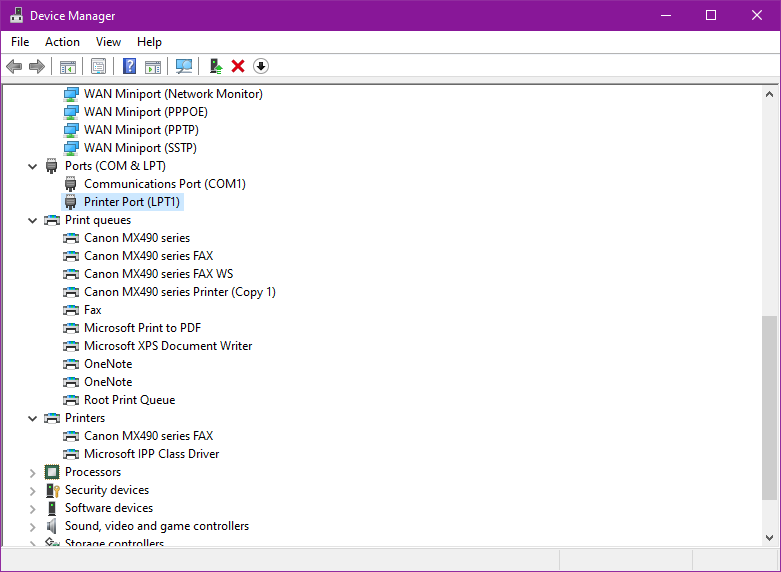
Task: Select Canon MX490 series FAX under Printers
Action: pos(148,436)
